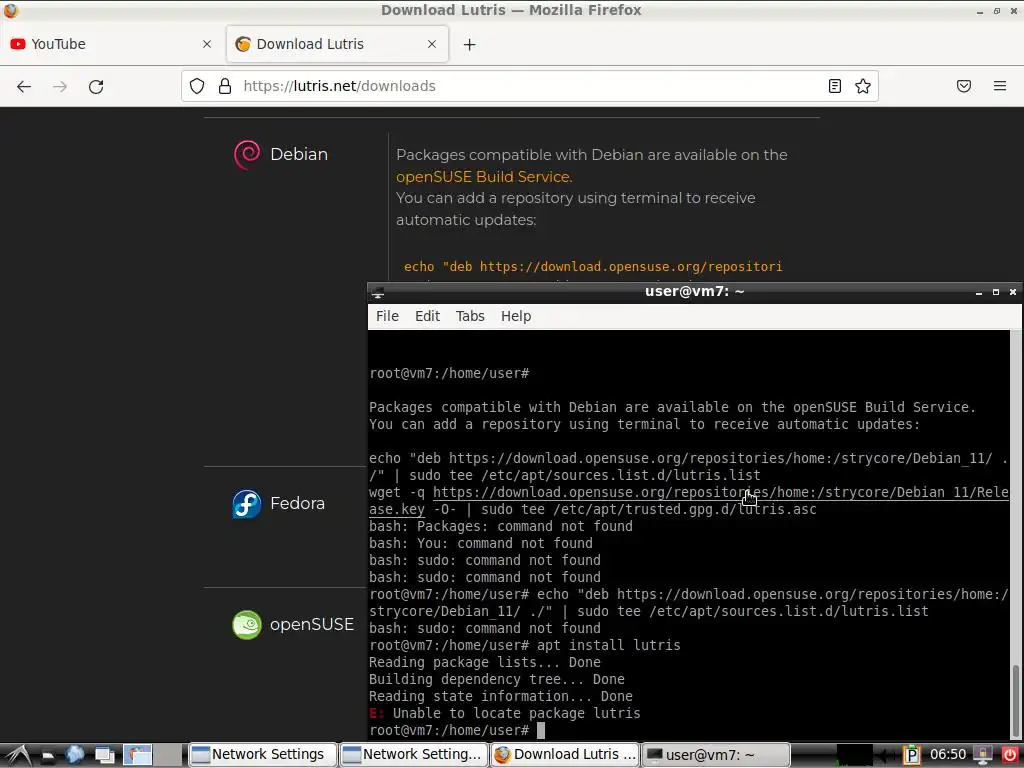The height and width of the screenshot is (768, 1024).
Task: Open the Save to Pocket icon
Action: [964, 86]
